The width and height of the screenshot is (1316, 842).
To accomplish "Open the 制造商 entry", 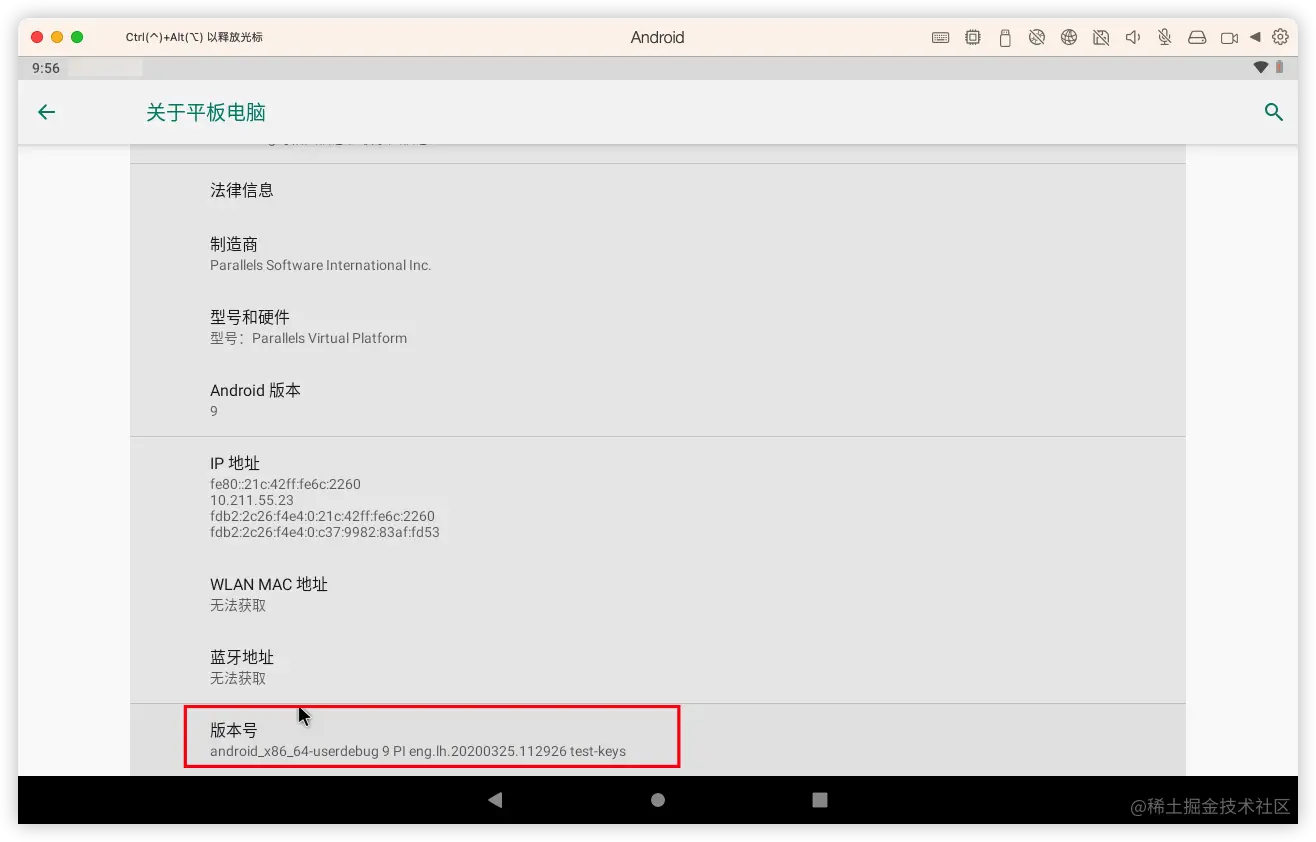I will tap(658, 254).
